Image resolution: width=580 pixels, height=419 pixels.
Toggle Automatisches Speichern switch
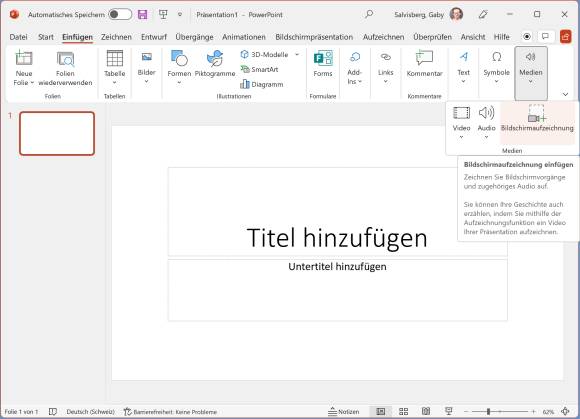pos(120,14)
